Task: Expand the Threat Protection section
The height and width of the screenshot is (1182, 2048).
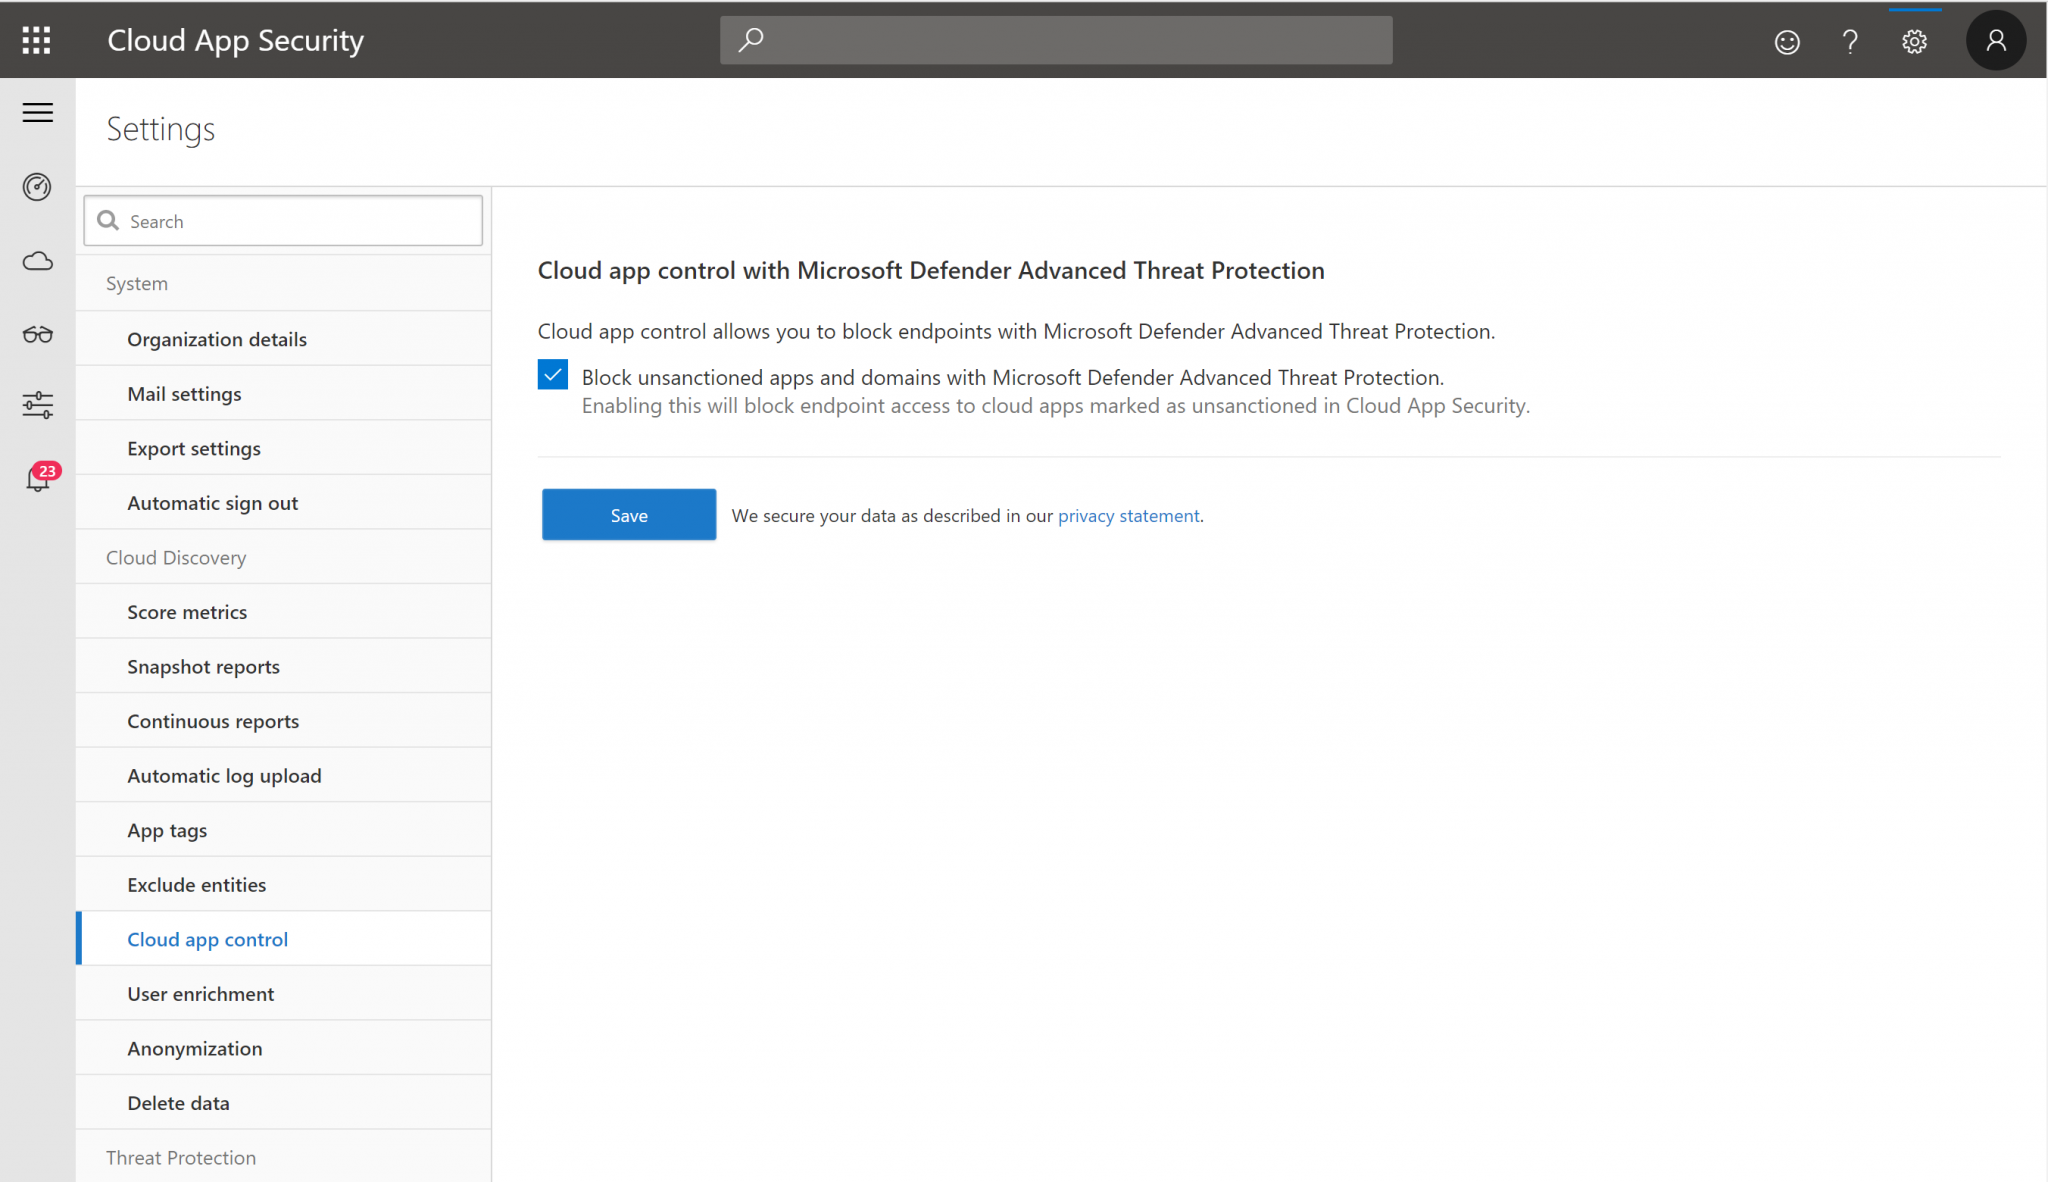Action: click(181, 1157)
